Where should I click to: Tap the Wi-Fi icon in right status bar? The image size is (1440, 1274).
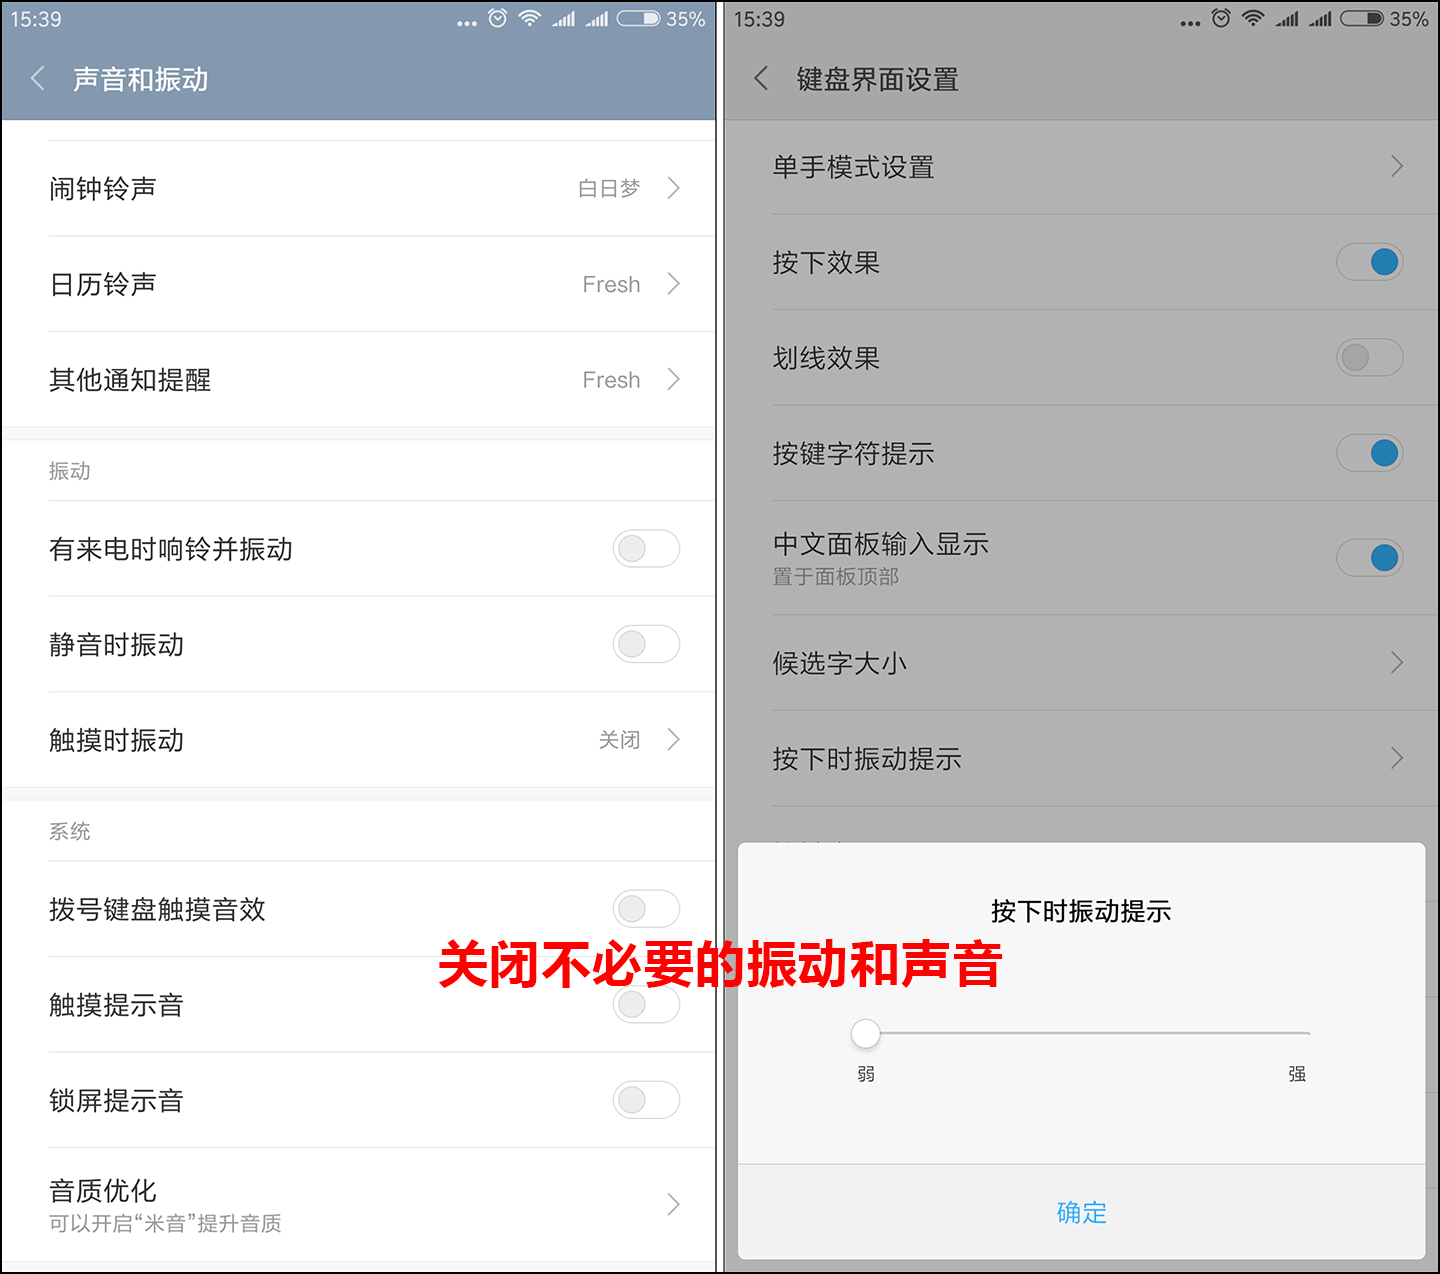1252,19
